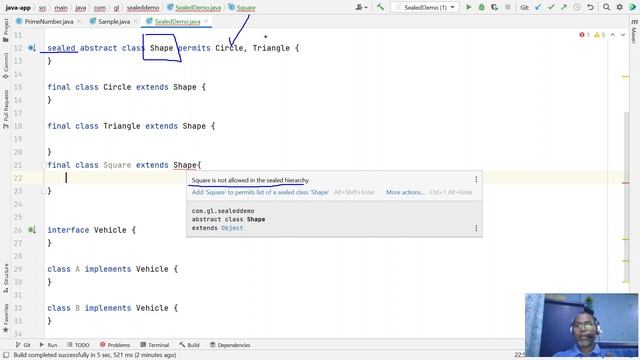This screenshot has height=360, width=640.
Task: Show Git history clock icon
Action: [577, 7]
